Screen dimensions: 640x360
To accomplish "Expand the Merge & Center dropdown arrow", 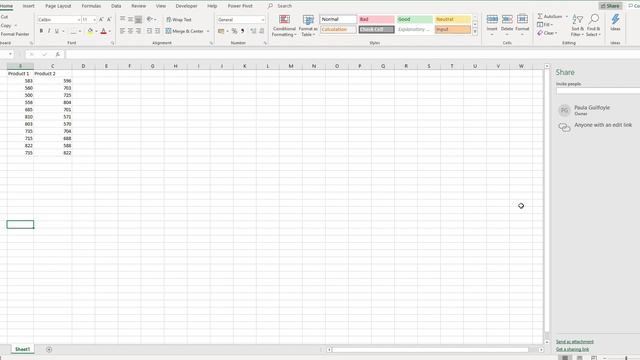I will tap(208, 31).
